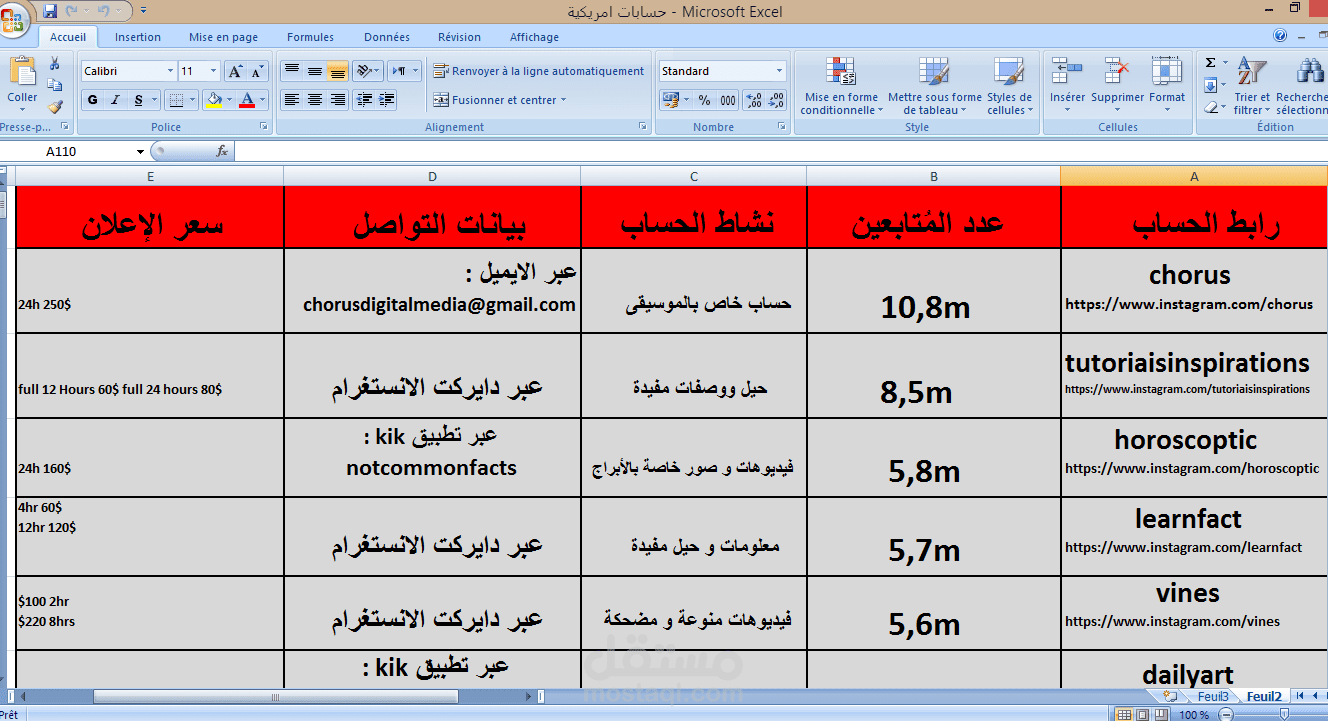Switch to the Formules ribbon tab
The height and width of the screenshot is (721, 1328).
310,36
